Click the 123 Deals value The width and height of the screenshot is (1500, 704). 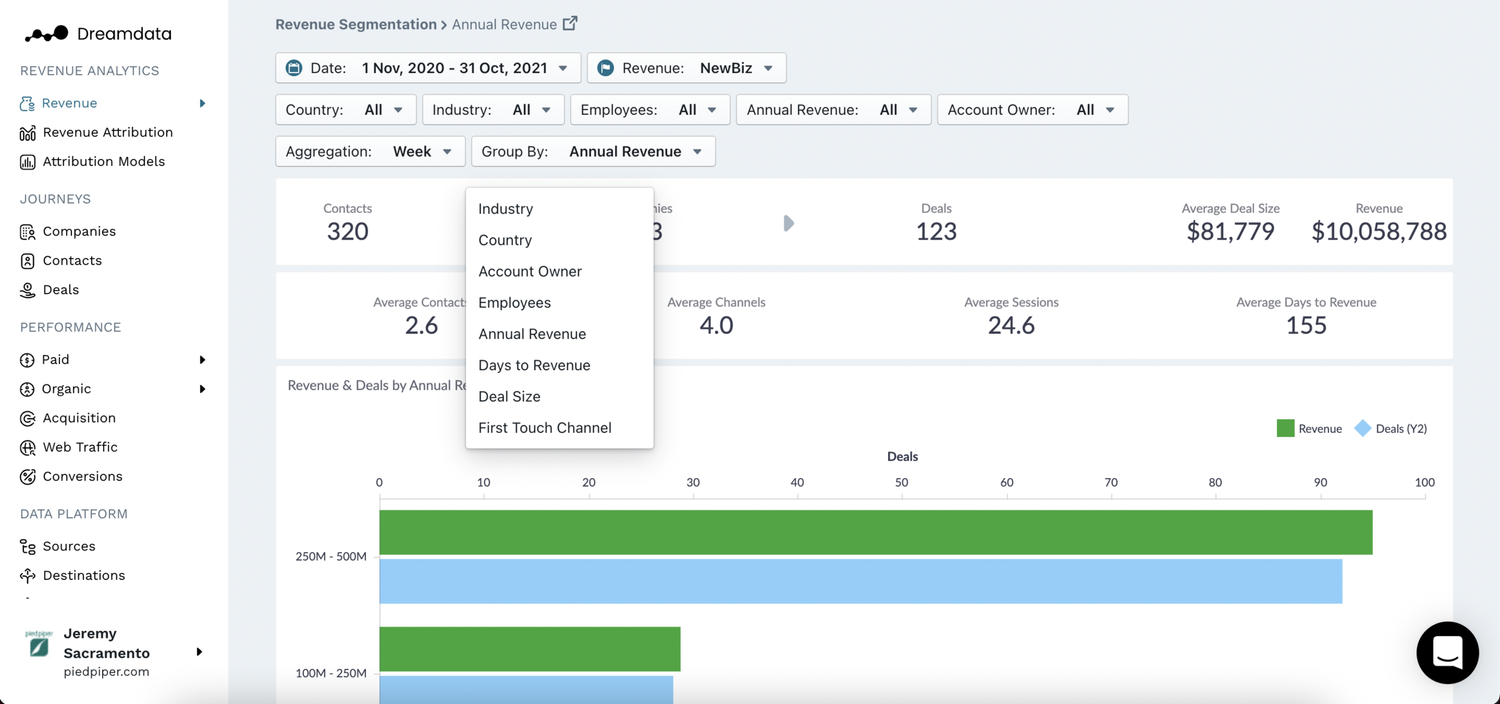936,232
